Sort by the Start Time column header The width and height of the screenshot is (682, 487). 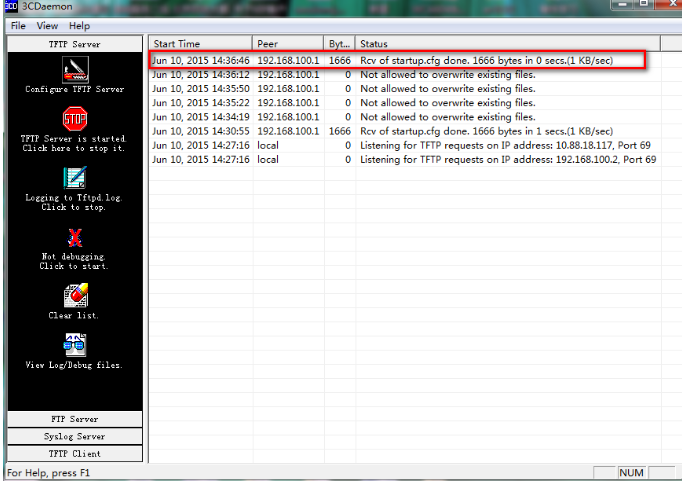coord(201,43)
